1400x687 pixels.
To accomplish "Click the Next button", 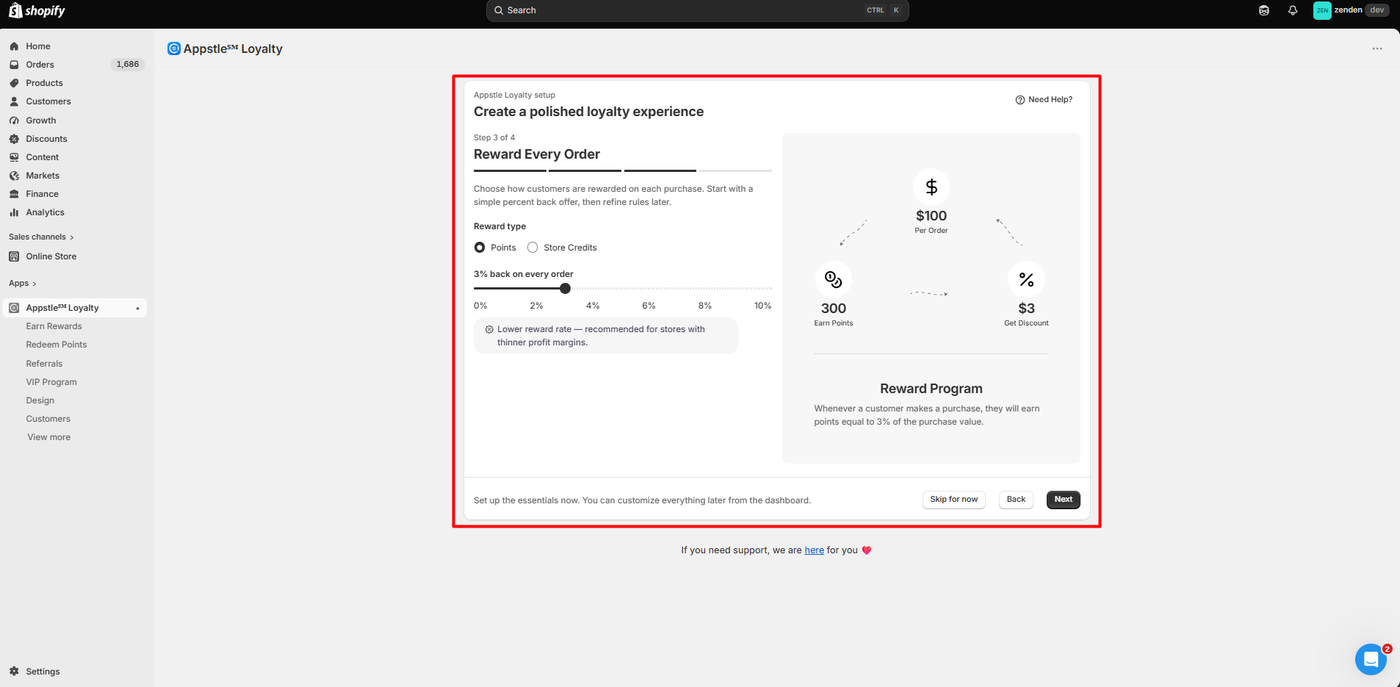I will point(1063,499).
